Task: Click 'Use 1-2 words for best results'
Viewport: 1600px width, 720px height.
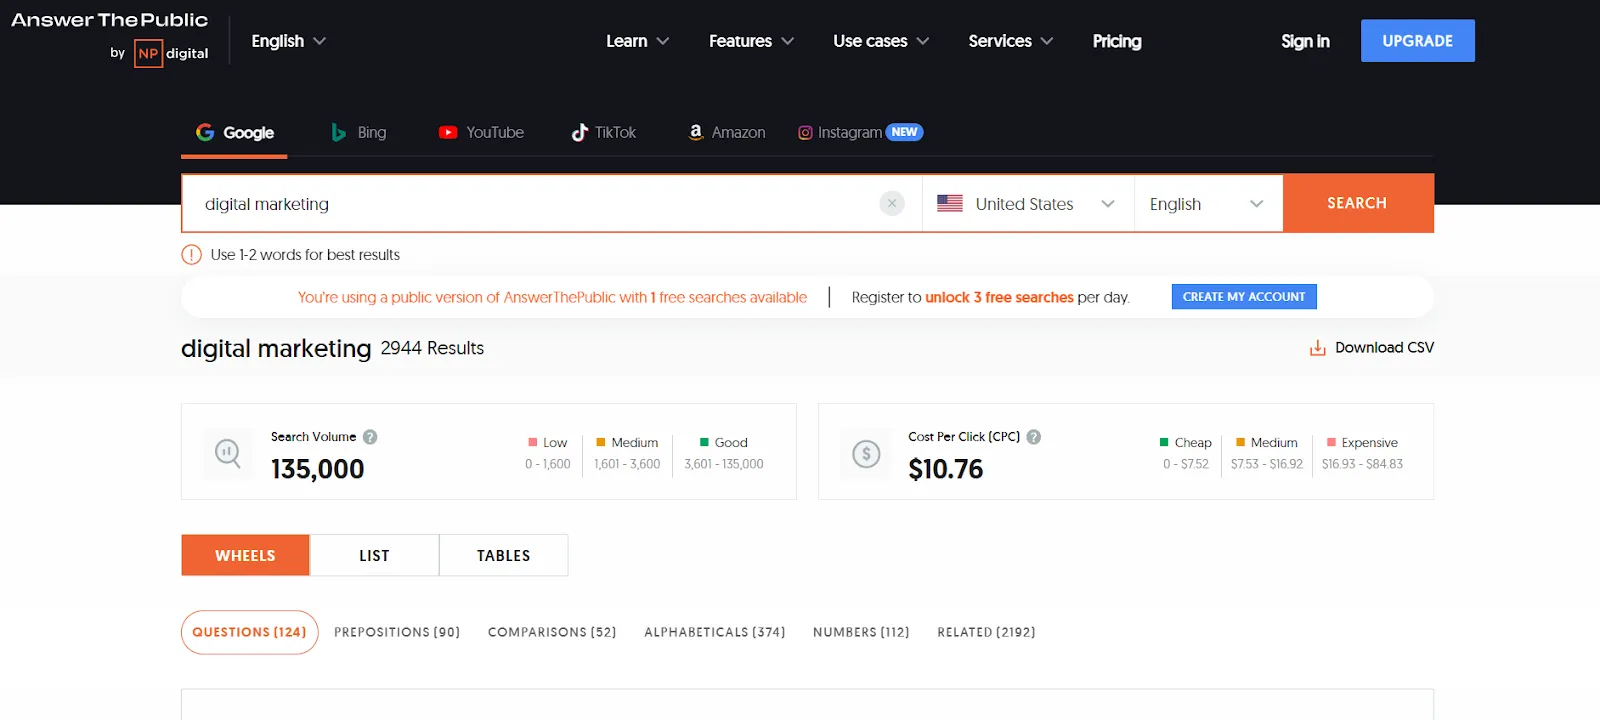Action: point(305,255)
